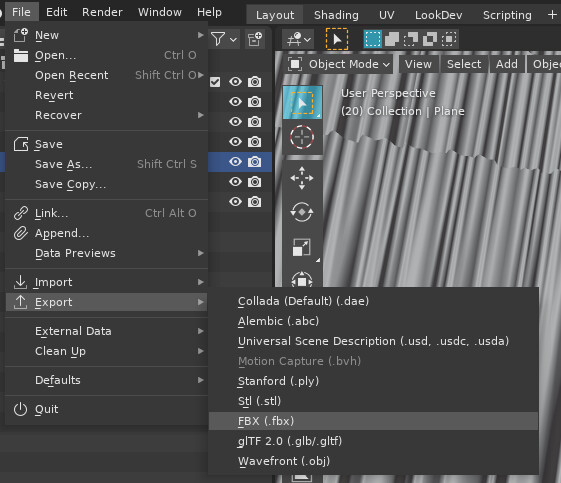Select the Cursor tool in viewport toolbar
Viewport: 561px width, 483px height.
coord(302,137)
